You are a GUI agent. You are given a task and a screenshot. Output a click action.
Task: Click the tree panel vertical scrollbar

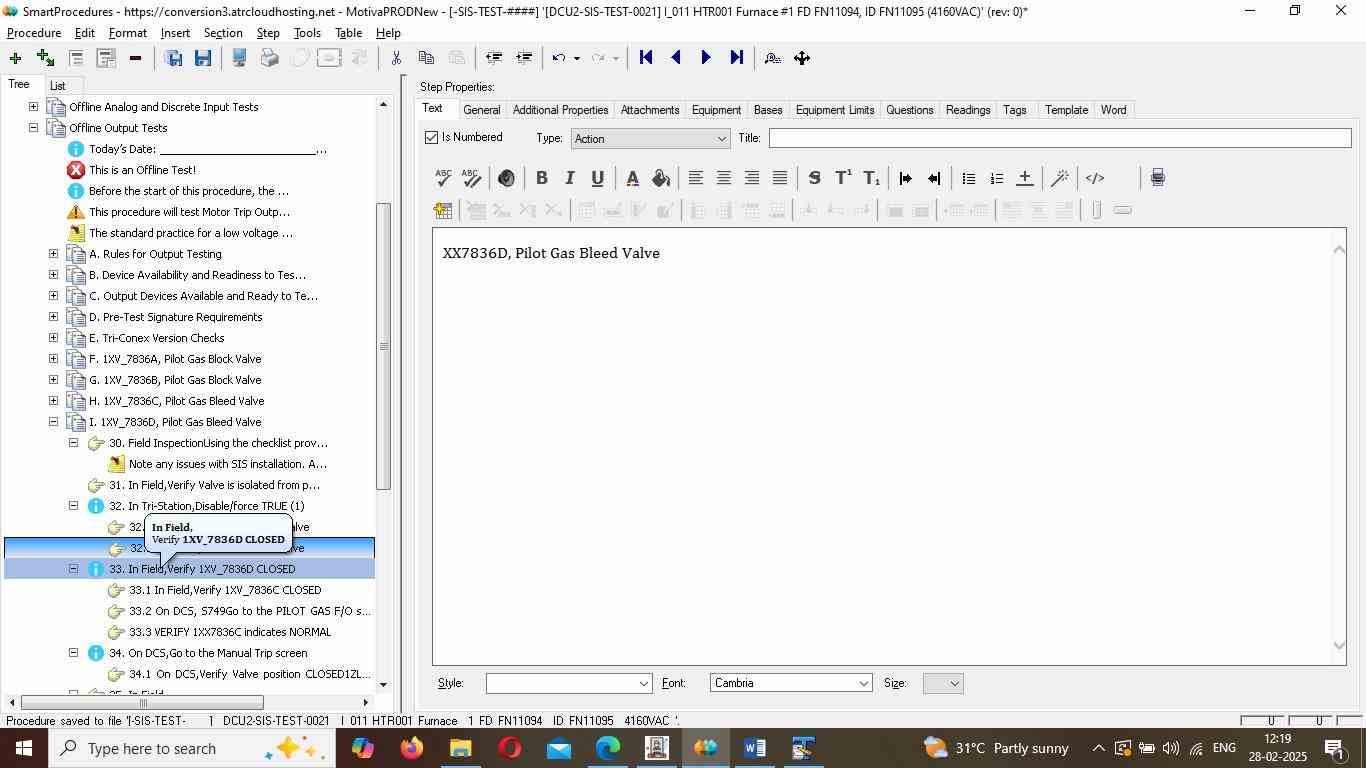pyautogui.click(x=383, y=346)
